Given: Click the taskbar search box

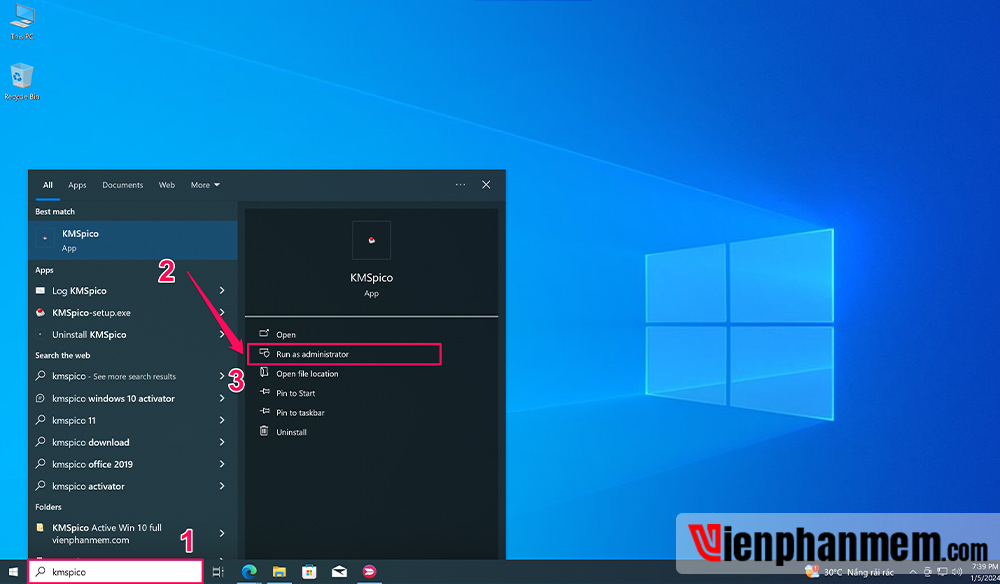Looking at the screenshot, I should pyautogui.click(x=115, y=572).
